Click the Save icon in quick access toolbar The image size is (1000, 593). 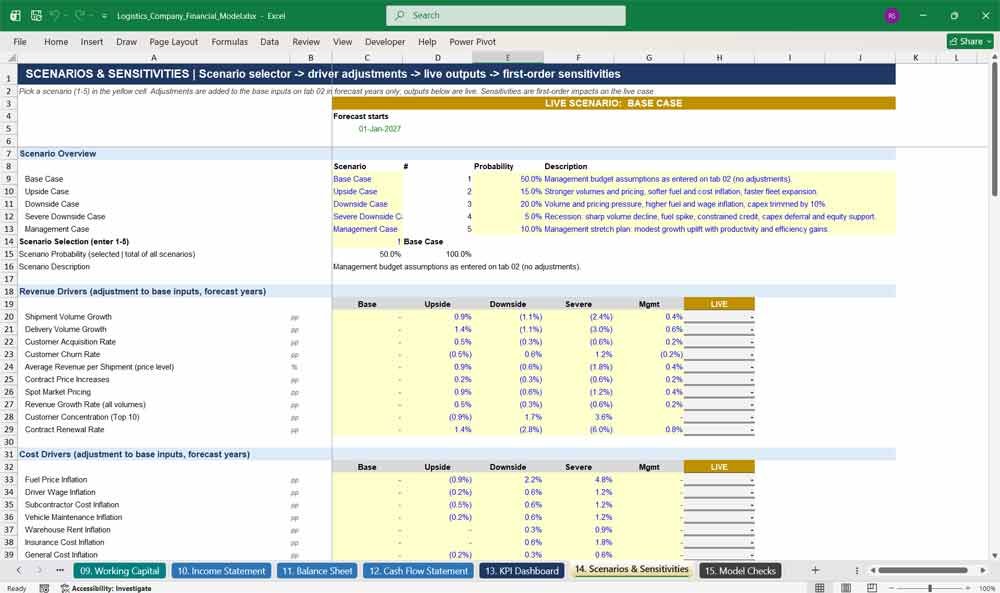pyautogui.click(x=36, y=15)
